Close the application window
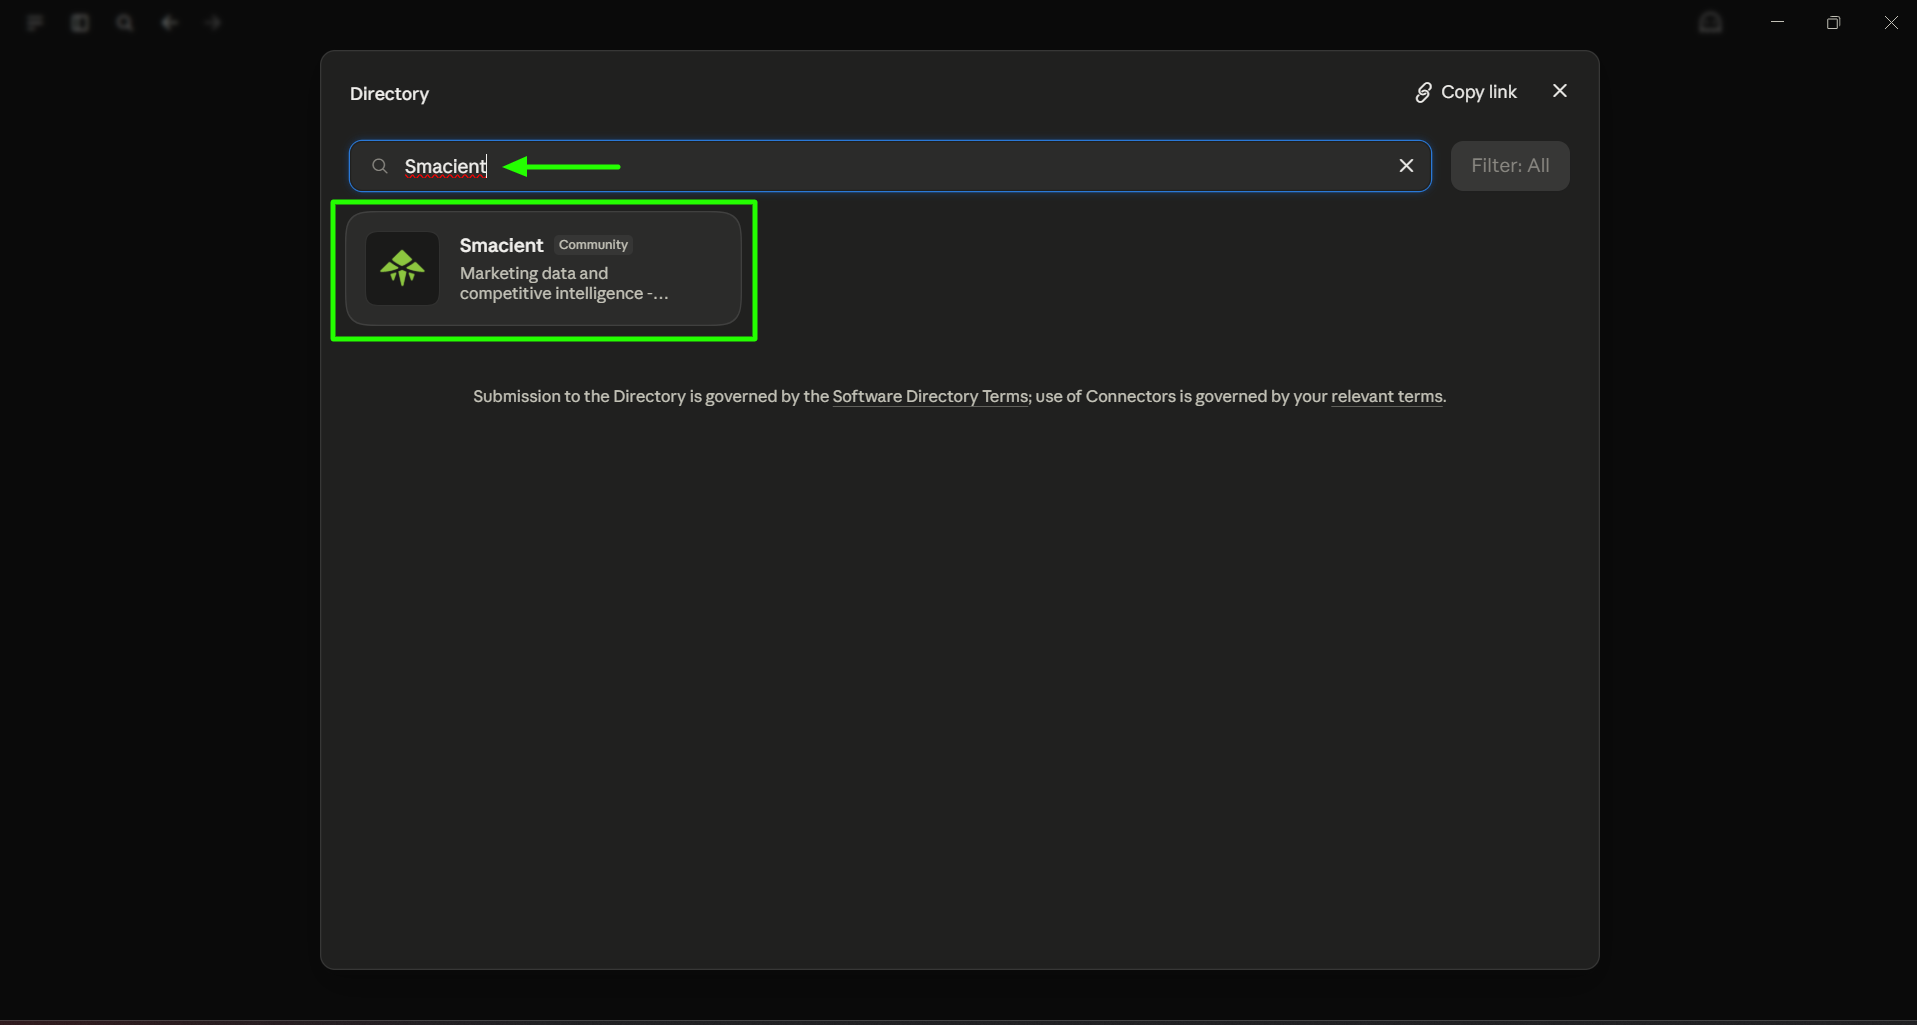This screenshot has width=1917, height=1025. [1891, 22]
